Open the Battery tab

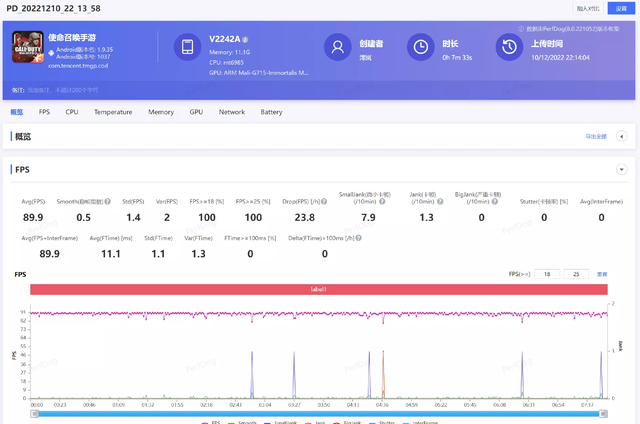[271, 112]
